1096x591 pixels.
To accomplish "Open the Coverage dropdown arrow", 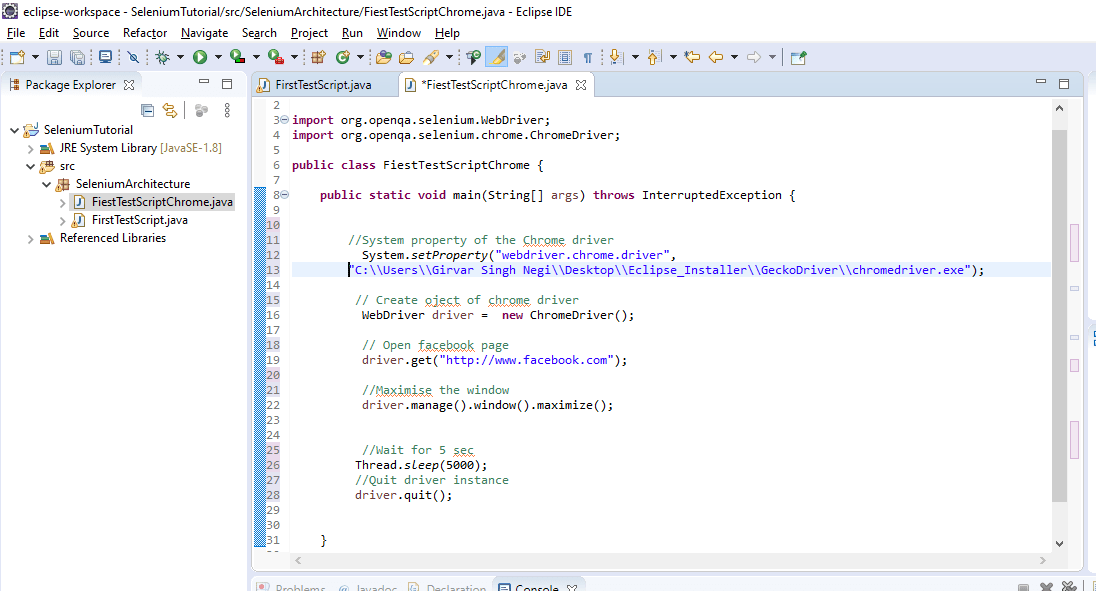I will 257,57.
